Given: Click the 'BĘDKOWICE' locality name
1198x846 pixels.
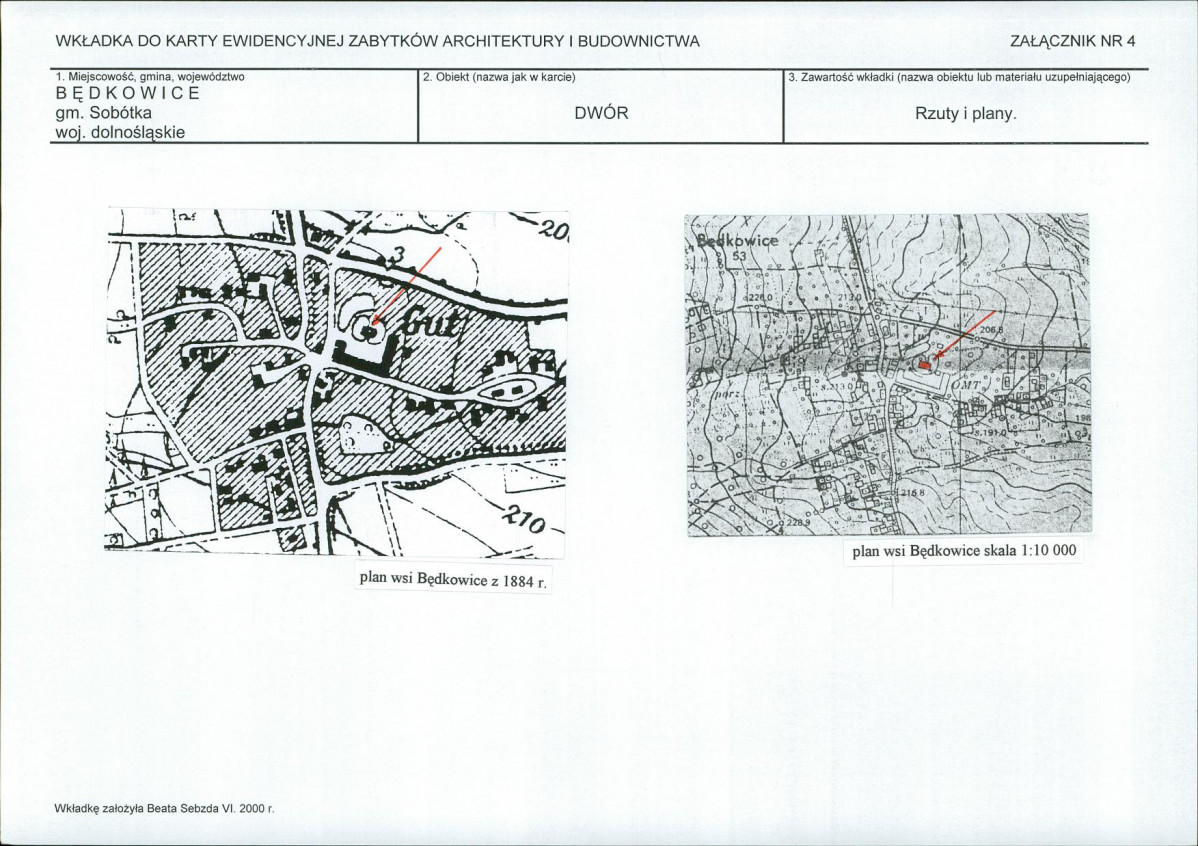Looking at the screenshot, I should tap(128, 93).
